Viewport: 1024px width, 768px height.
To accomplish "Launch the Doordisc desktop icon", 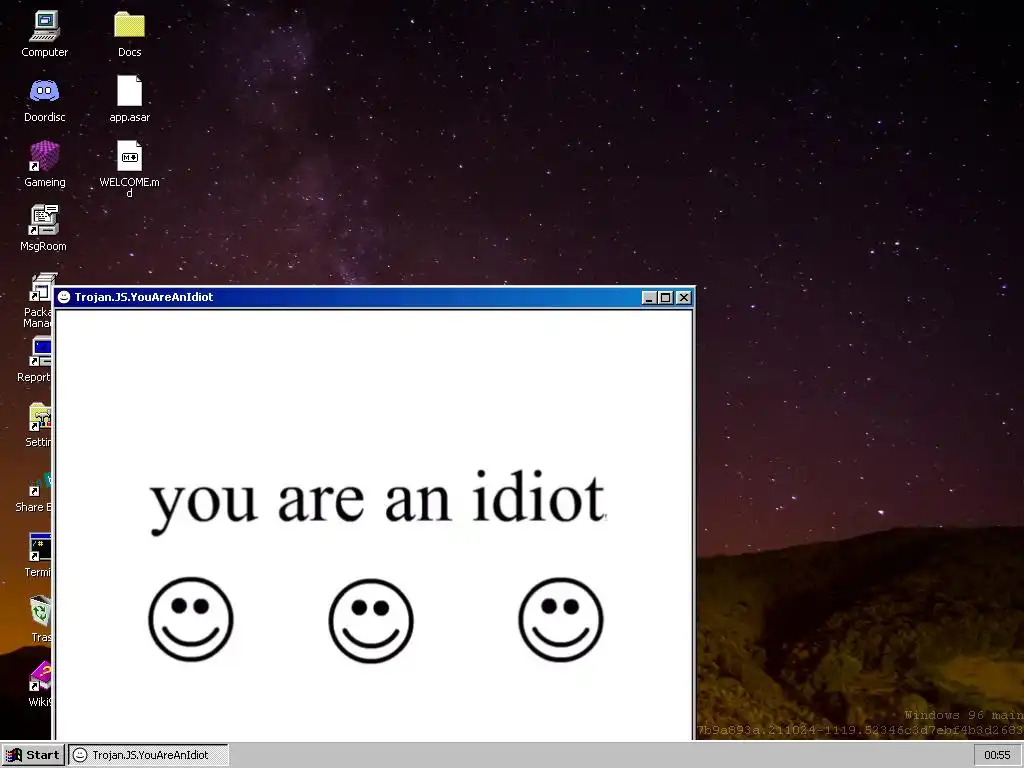I will click(44, 91).
